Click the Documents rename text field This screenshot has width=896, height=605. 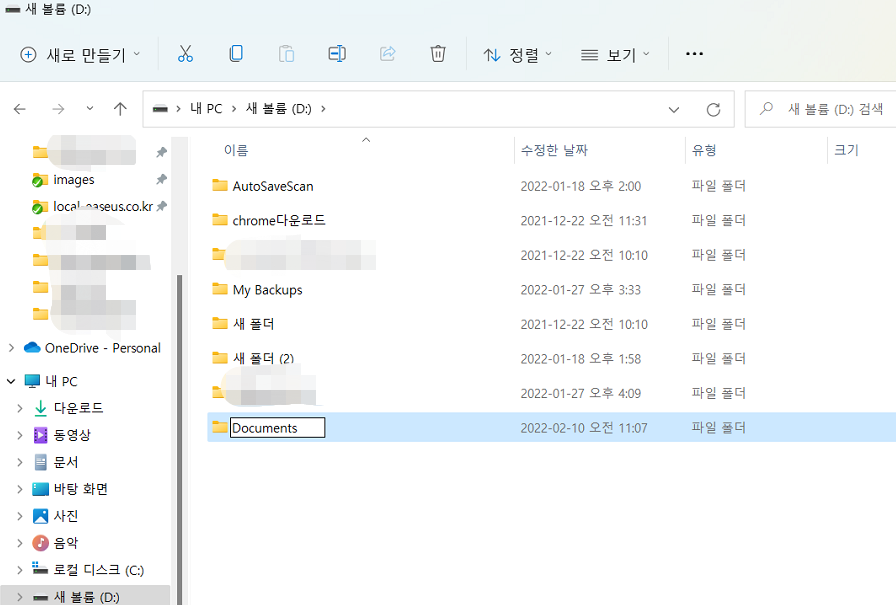277,427
